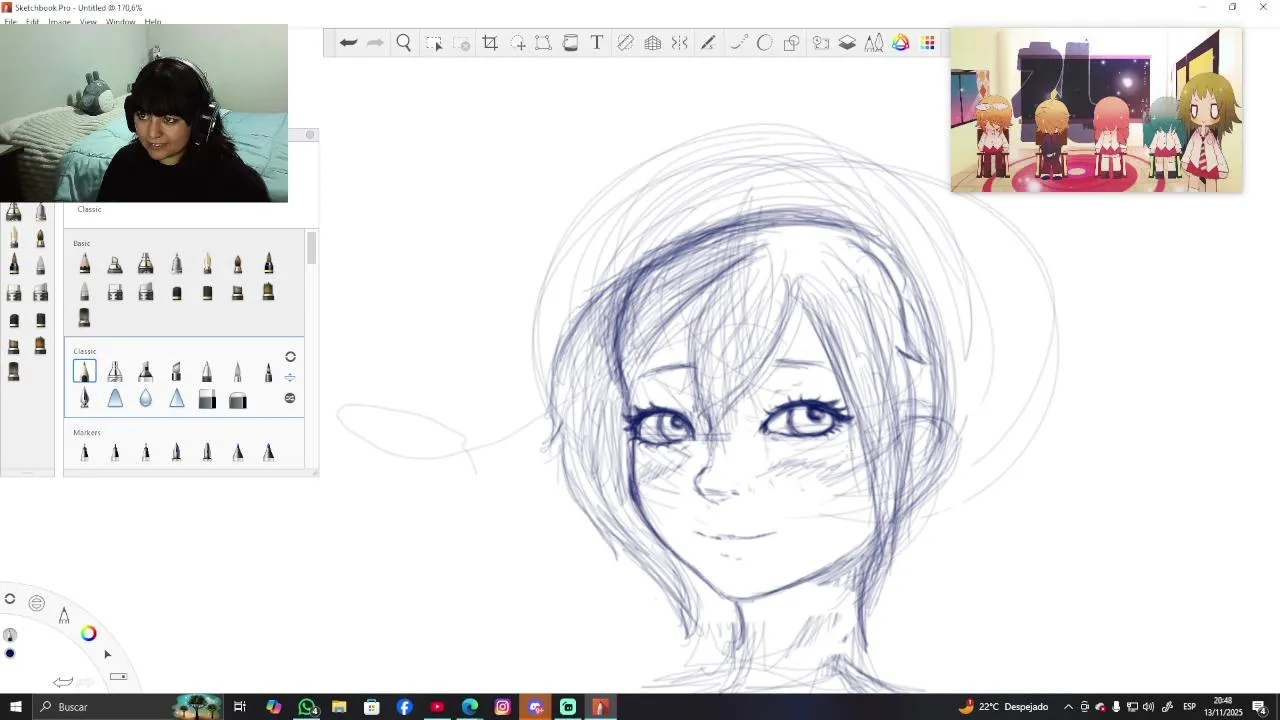Show the Layer editor panel
The width and height of the screenshot is (1280, 720).
coord(847,43)
